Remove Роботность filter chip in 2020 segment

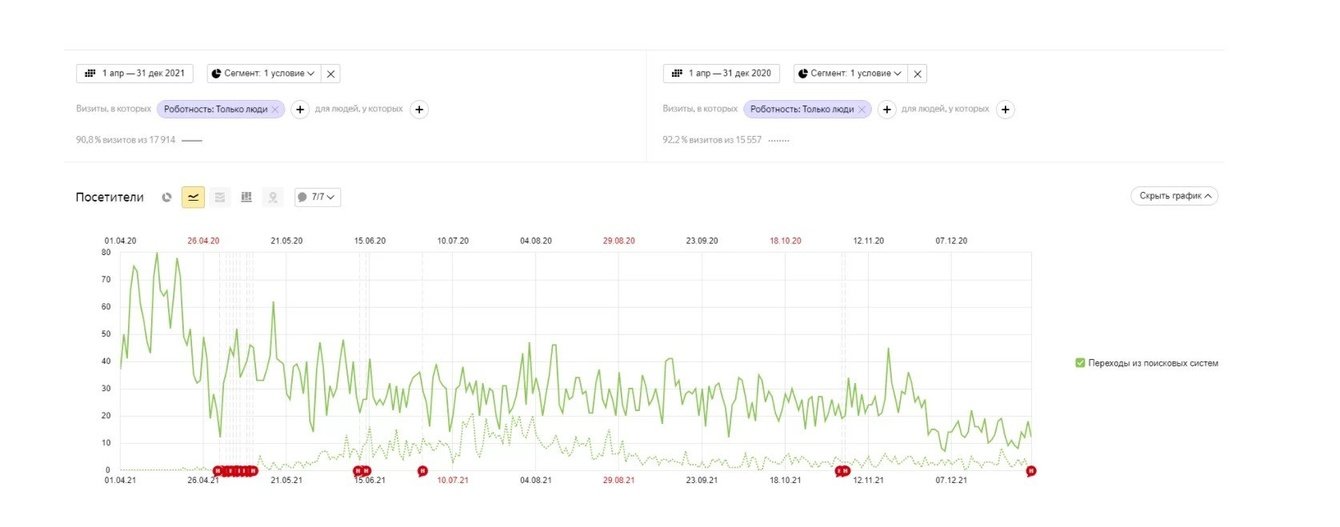pyautogui.click(x=861, y=109)
